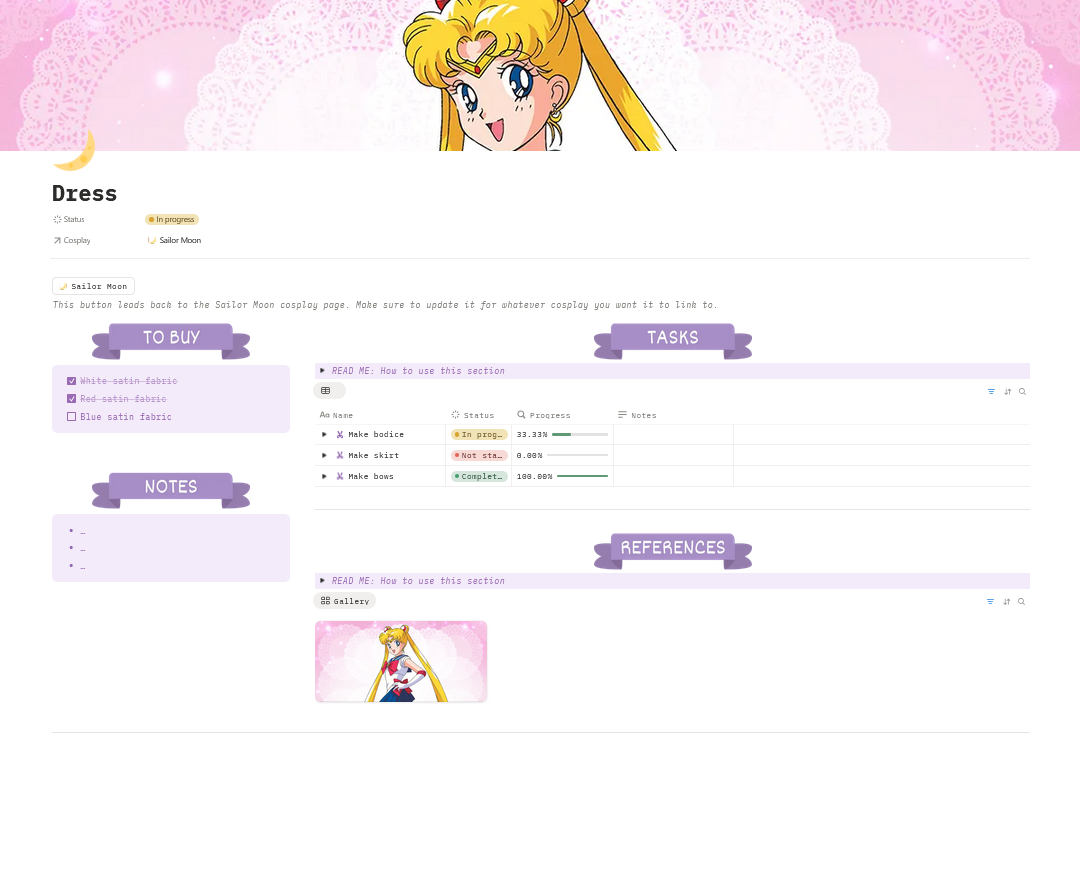
Task: Click the Make bows Notes cell
Action: click(x=673, y=476)
